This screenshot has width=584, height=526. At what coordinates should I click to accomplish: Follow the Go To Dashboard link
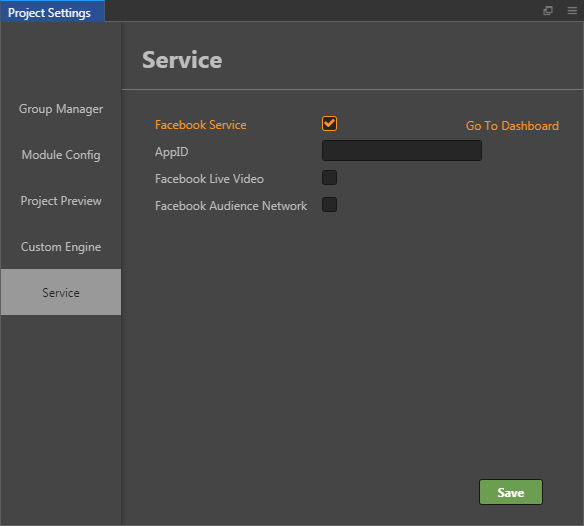[x=512, y=126]
